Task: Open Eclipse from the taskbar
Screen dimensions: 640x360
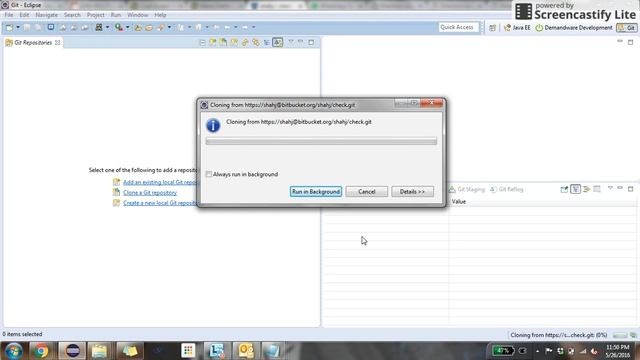Action: (x=73, y=351)
